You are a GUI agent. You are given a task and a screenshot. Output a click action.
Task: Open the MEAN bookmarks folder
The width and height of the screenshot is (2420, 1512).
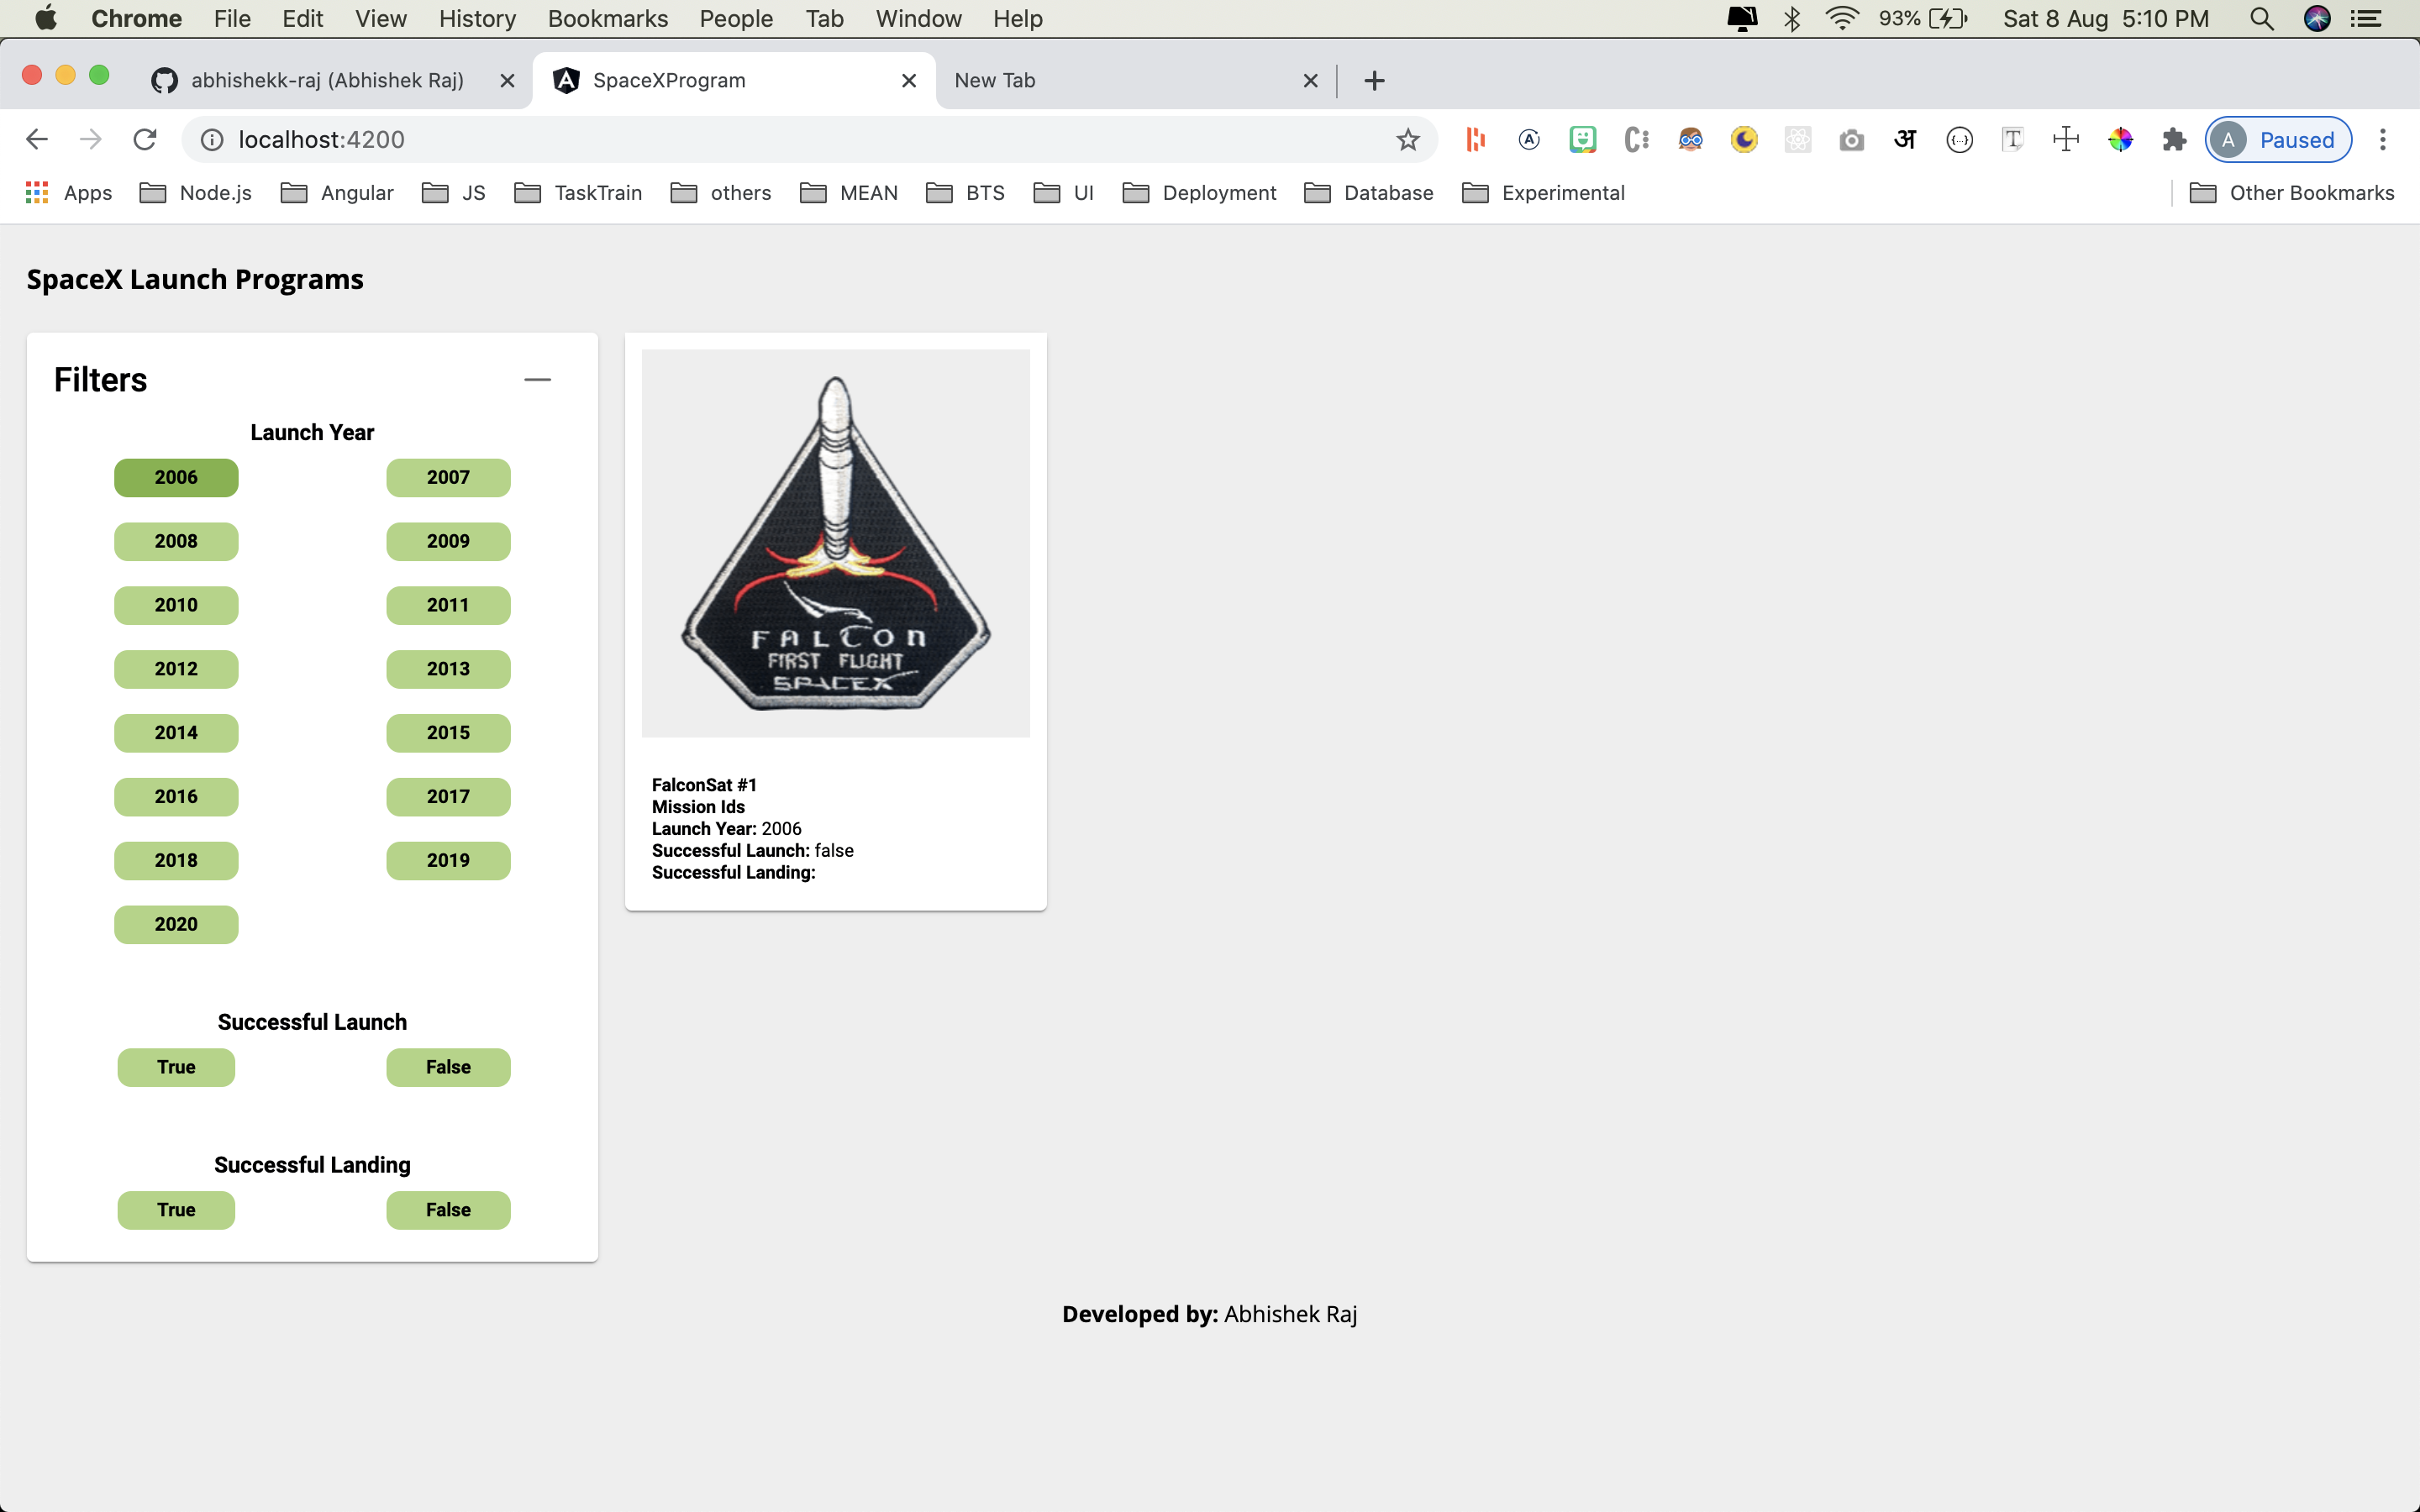[x=849, y=193]
